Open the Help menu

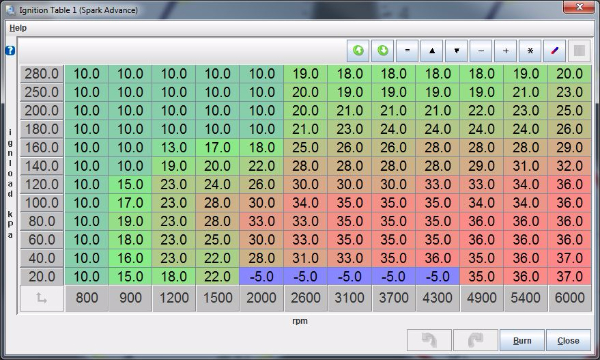click(x=18, y=28)
